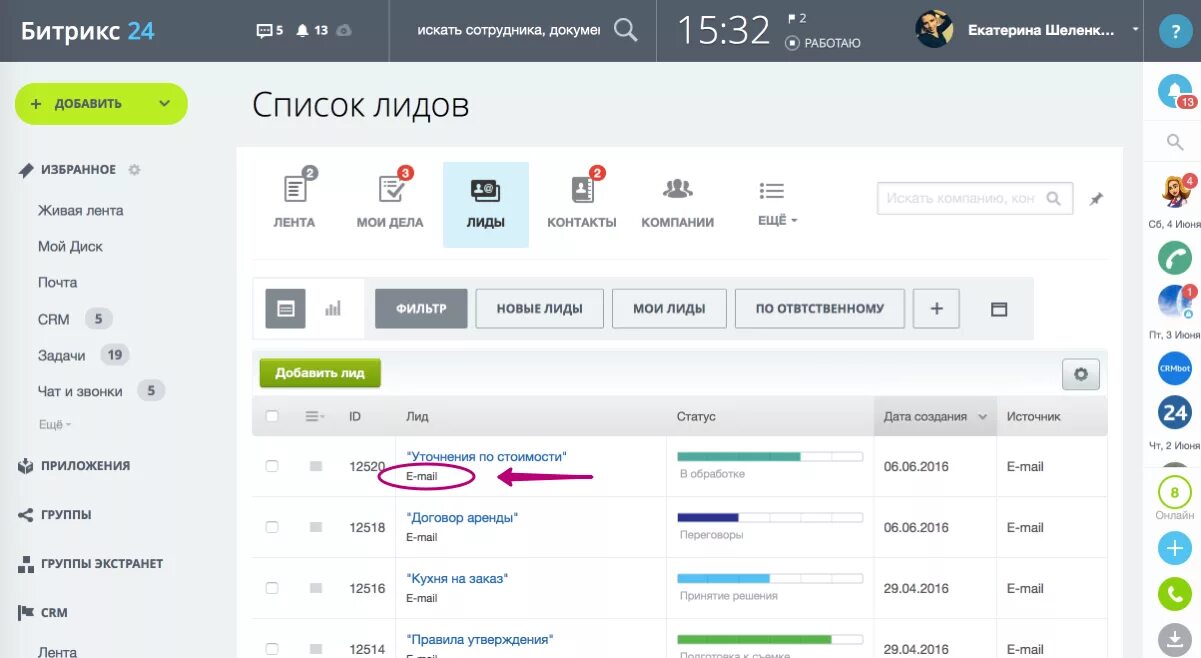The image size is (1201, 658).
Task: Sort by Дата создания column arrow
Action: [983, 417]
